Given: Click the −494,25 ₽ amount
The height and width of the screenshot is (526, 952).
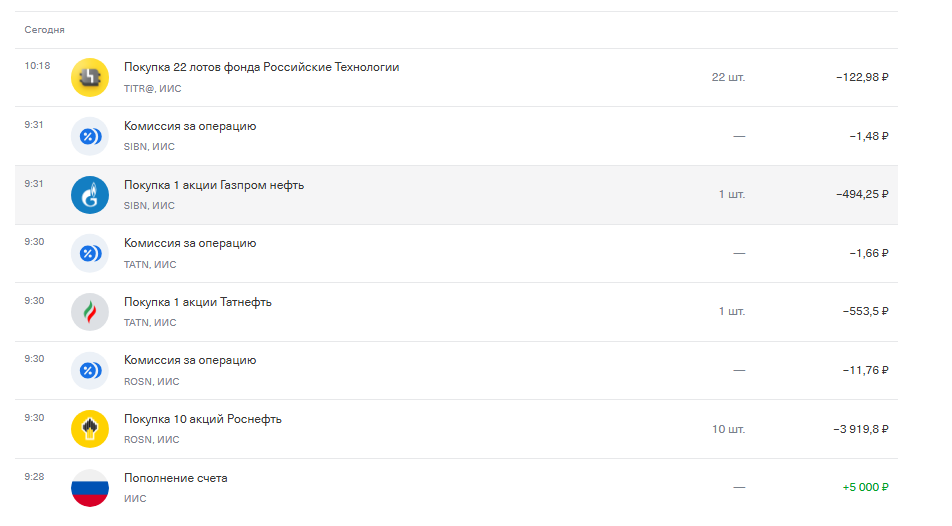Looking at the screenshot, I should click(x=862, y=195).
